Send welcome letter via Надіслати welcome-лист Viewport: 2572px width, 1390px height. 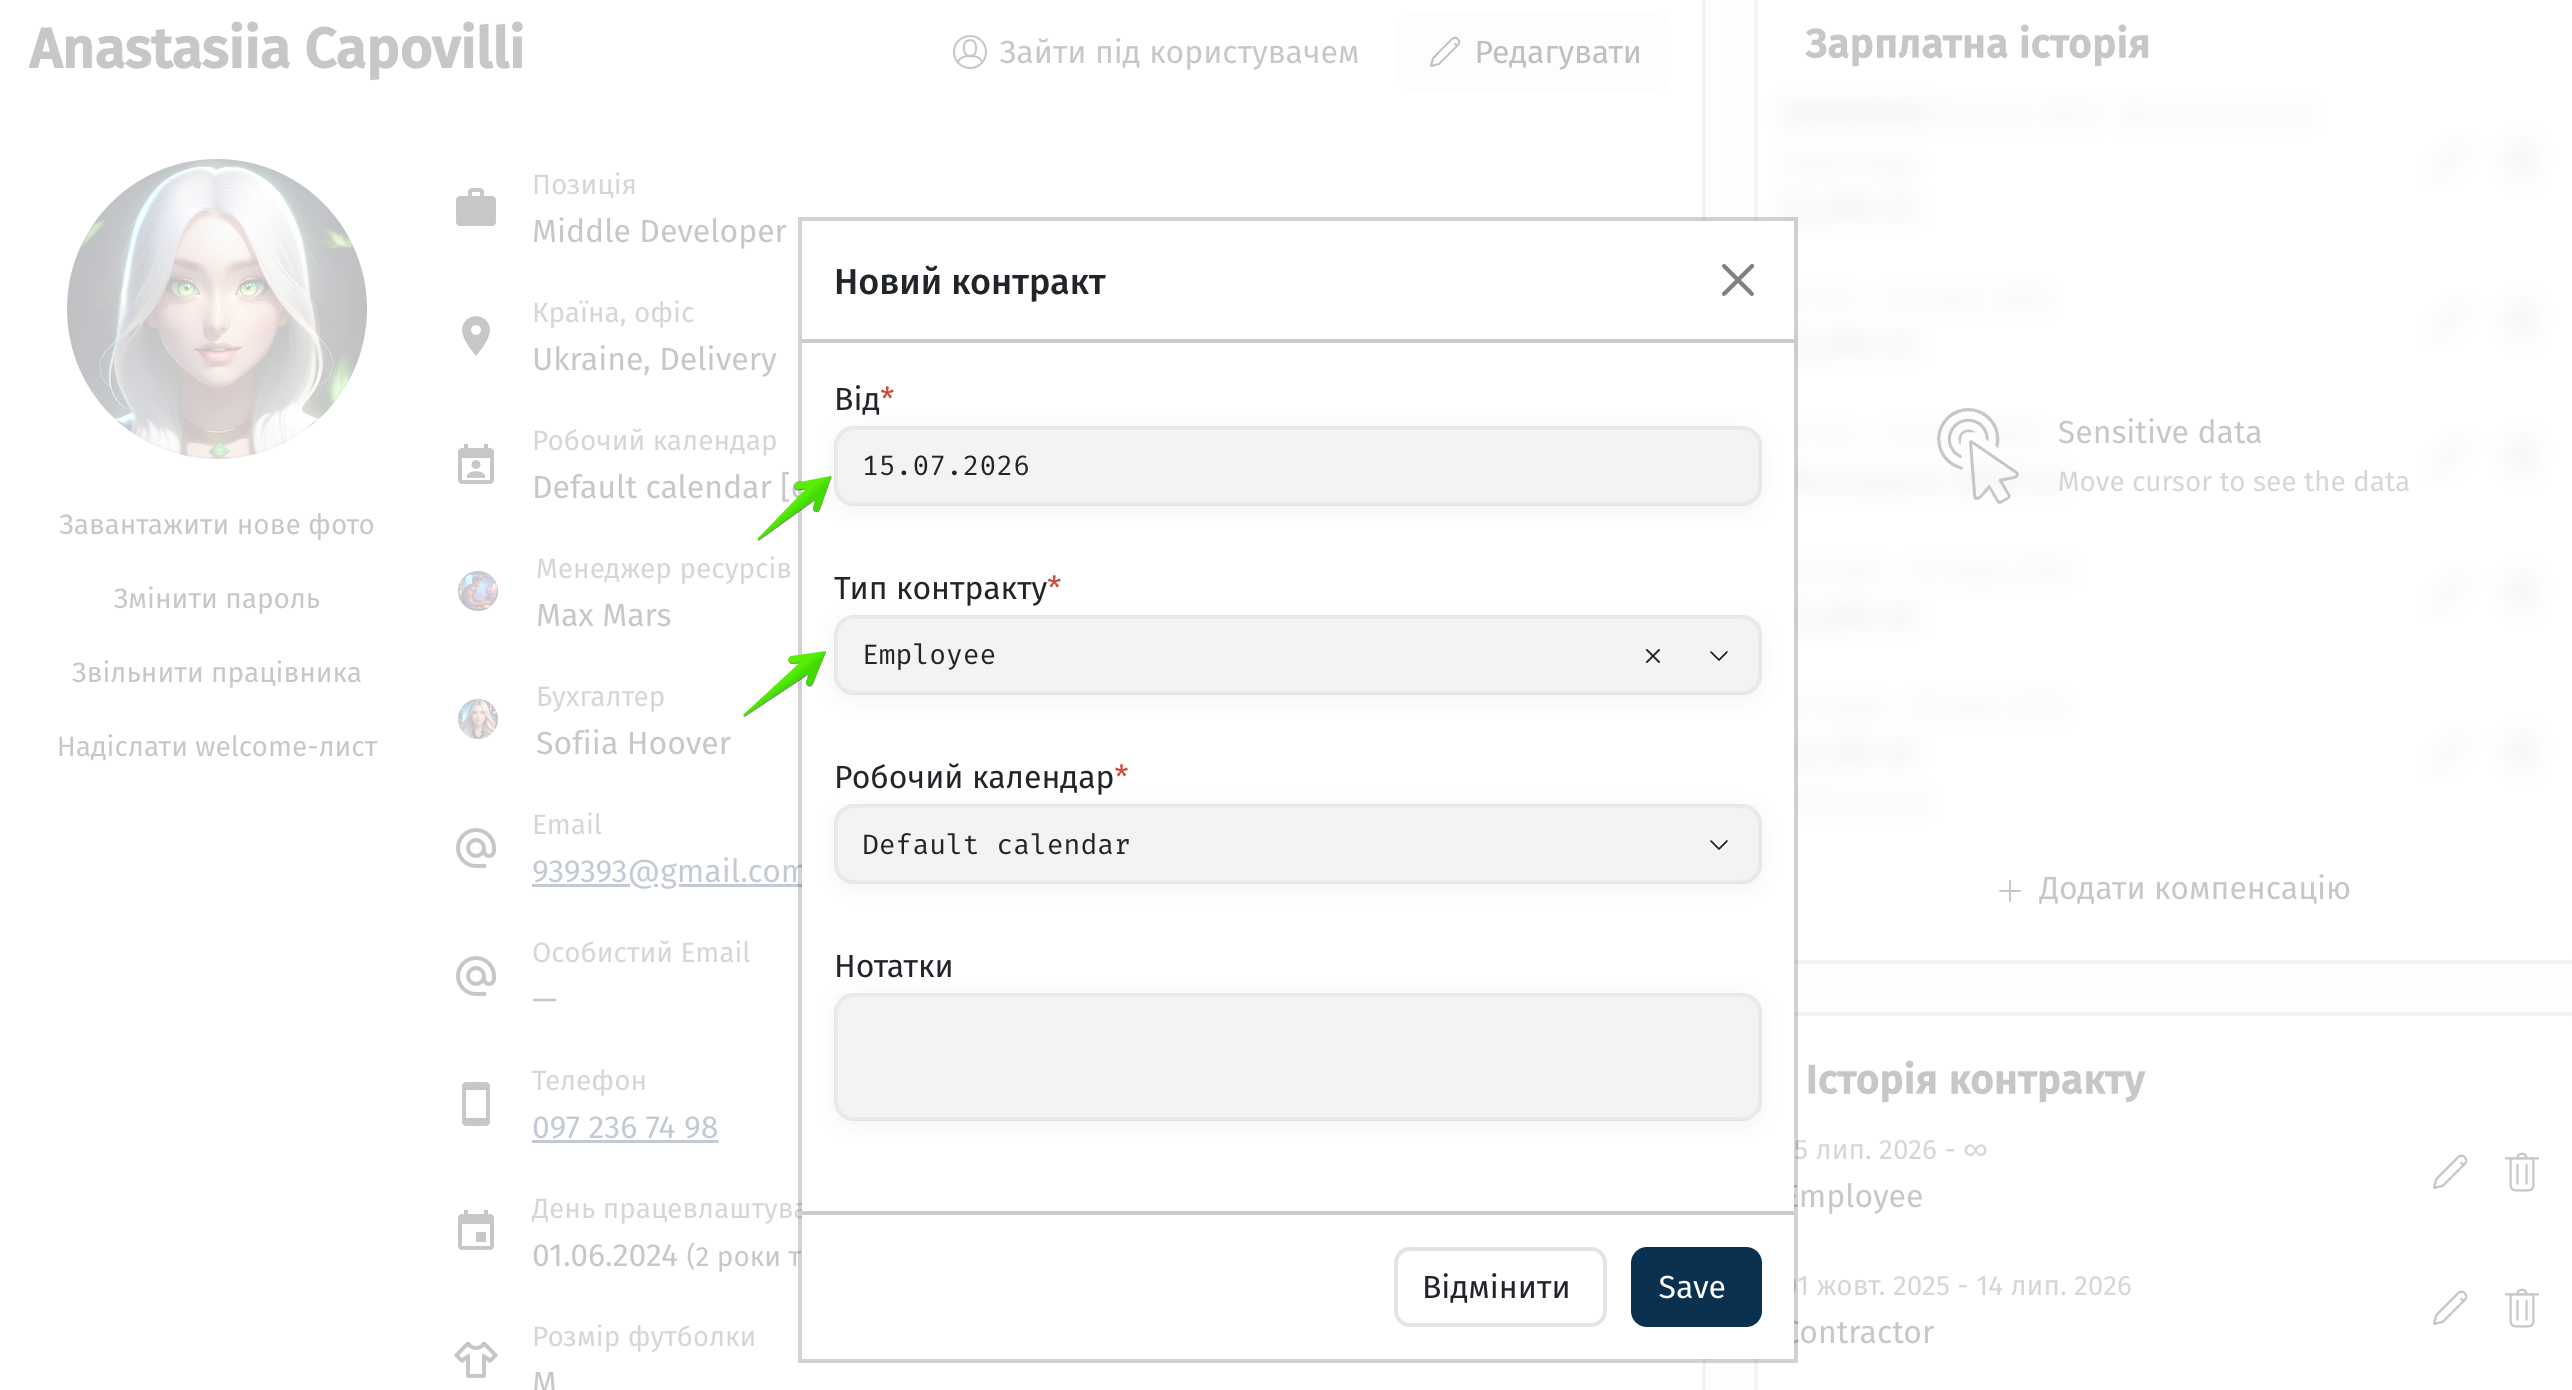(x=217, y=747)
